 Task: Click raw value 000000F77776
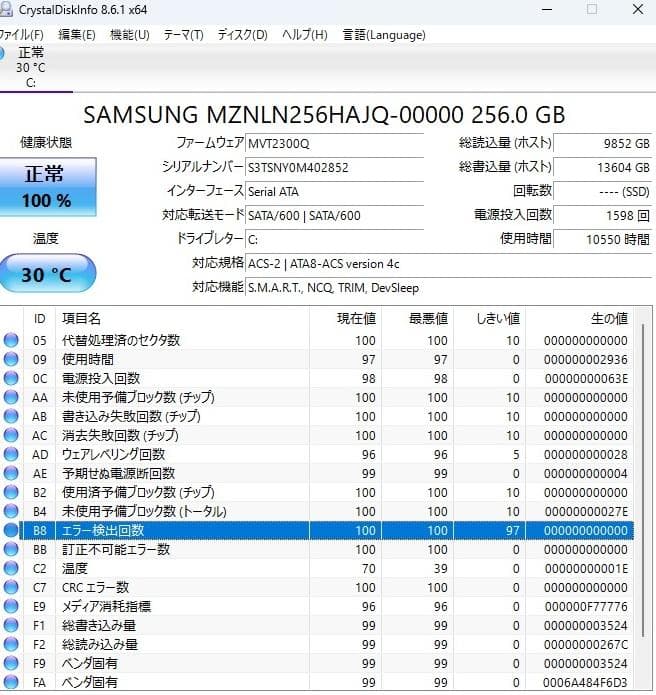click(x=586, y=607)
